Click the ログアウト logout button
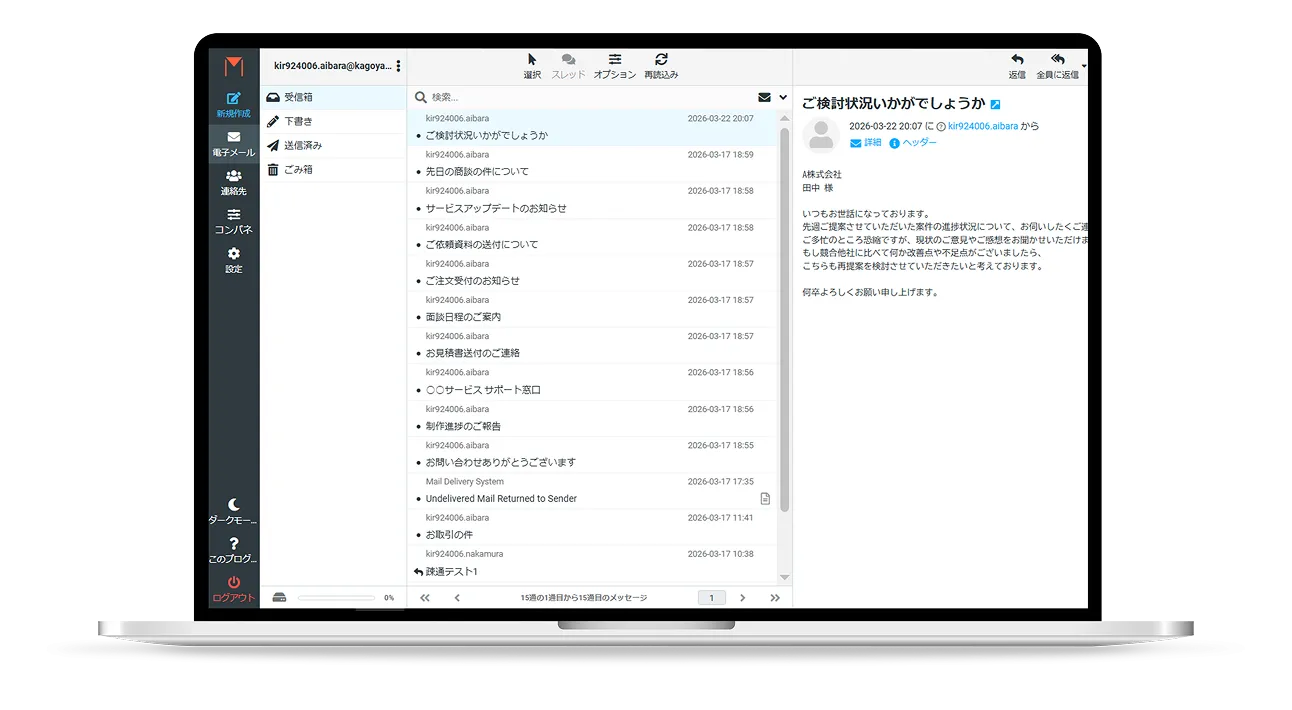 pyautogui.click(x=234, y=589)
